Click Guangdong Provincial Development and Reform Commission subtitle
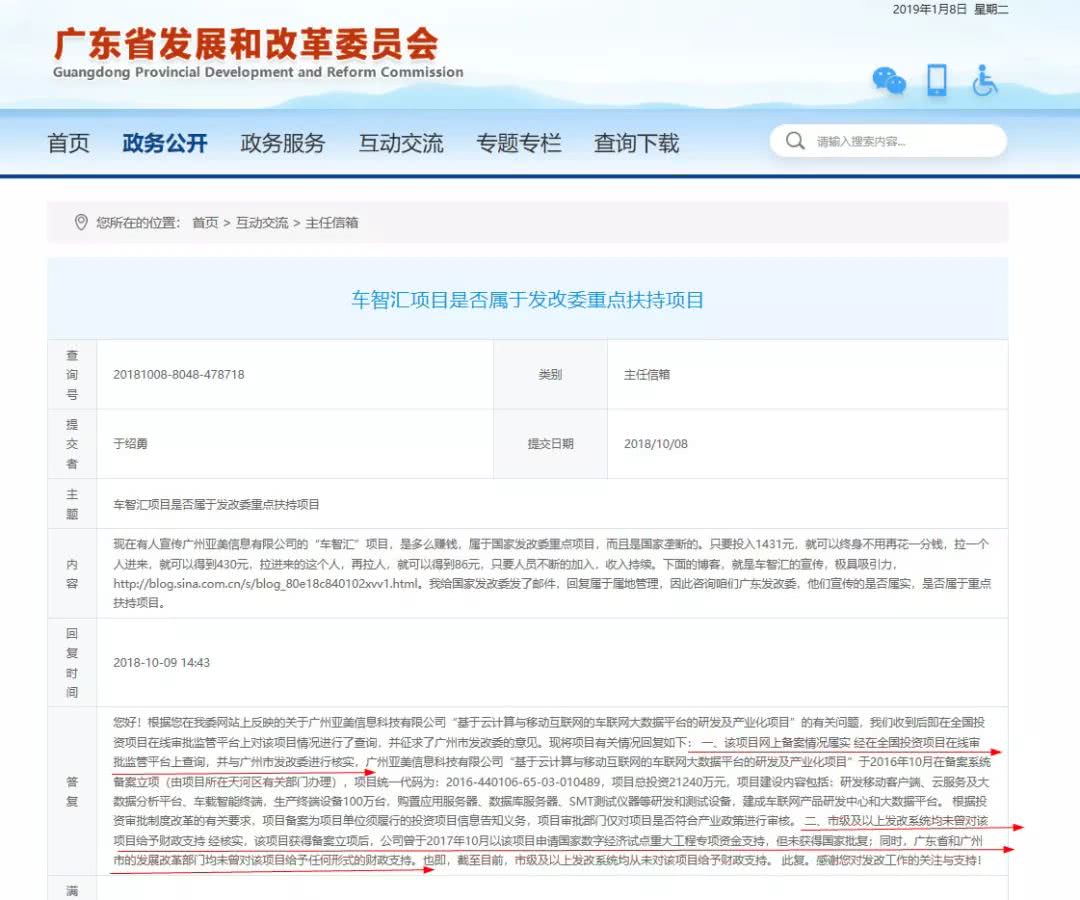This screenshot has height=900, width=1080. click(258, 72)
